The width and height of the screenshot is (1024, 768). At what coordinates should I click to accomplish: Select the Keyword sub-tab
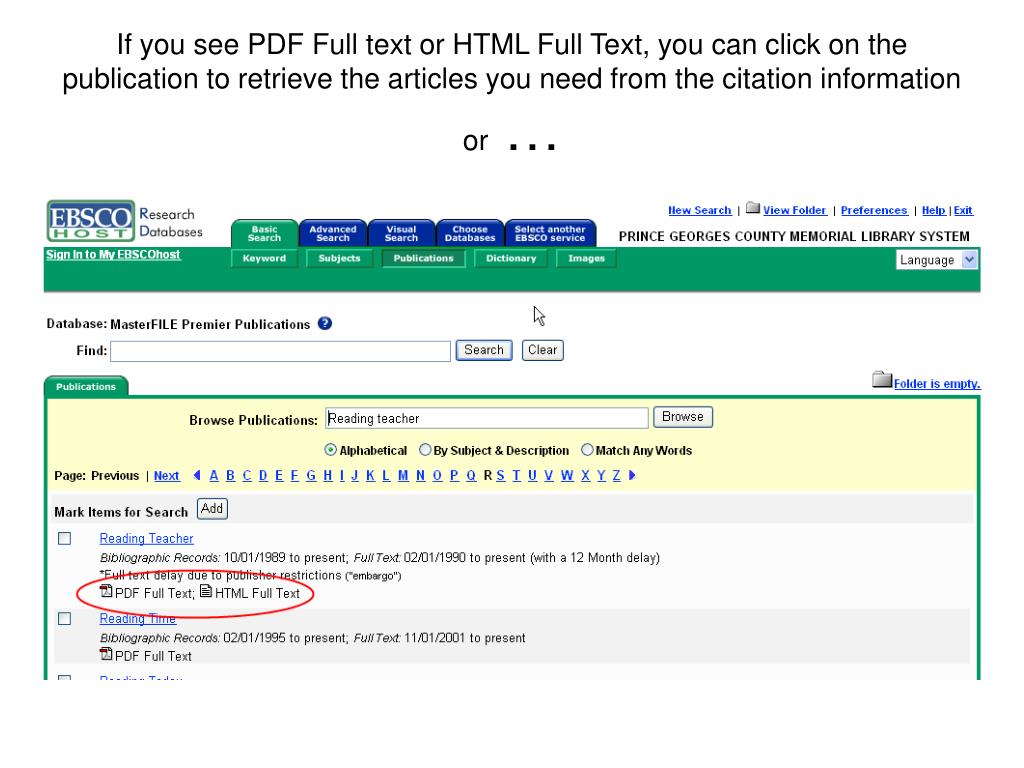click(x=264, y=258)
